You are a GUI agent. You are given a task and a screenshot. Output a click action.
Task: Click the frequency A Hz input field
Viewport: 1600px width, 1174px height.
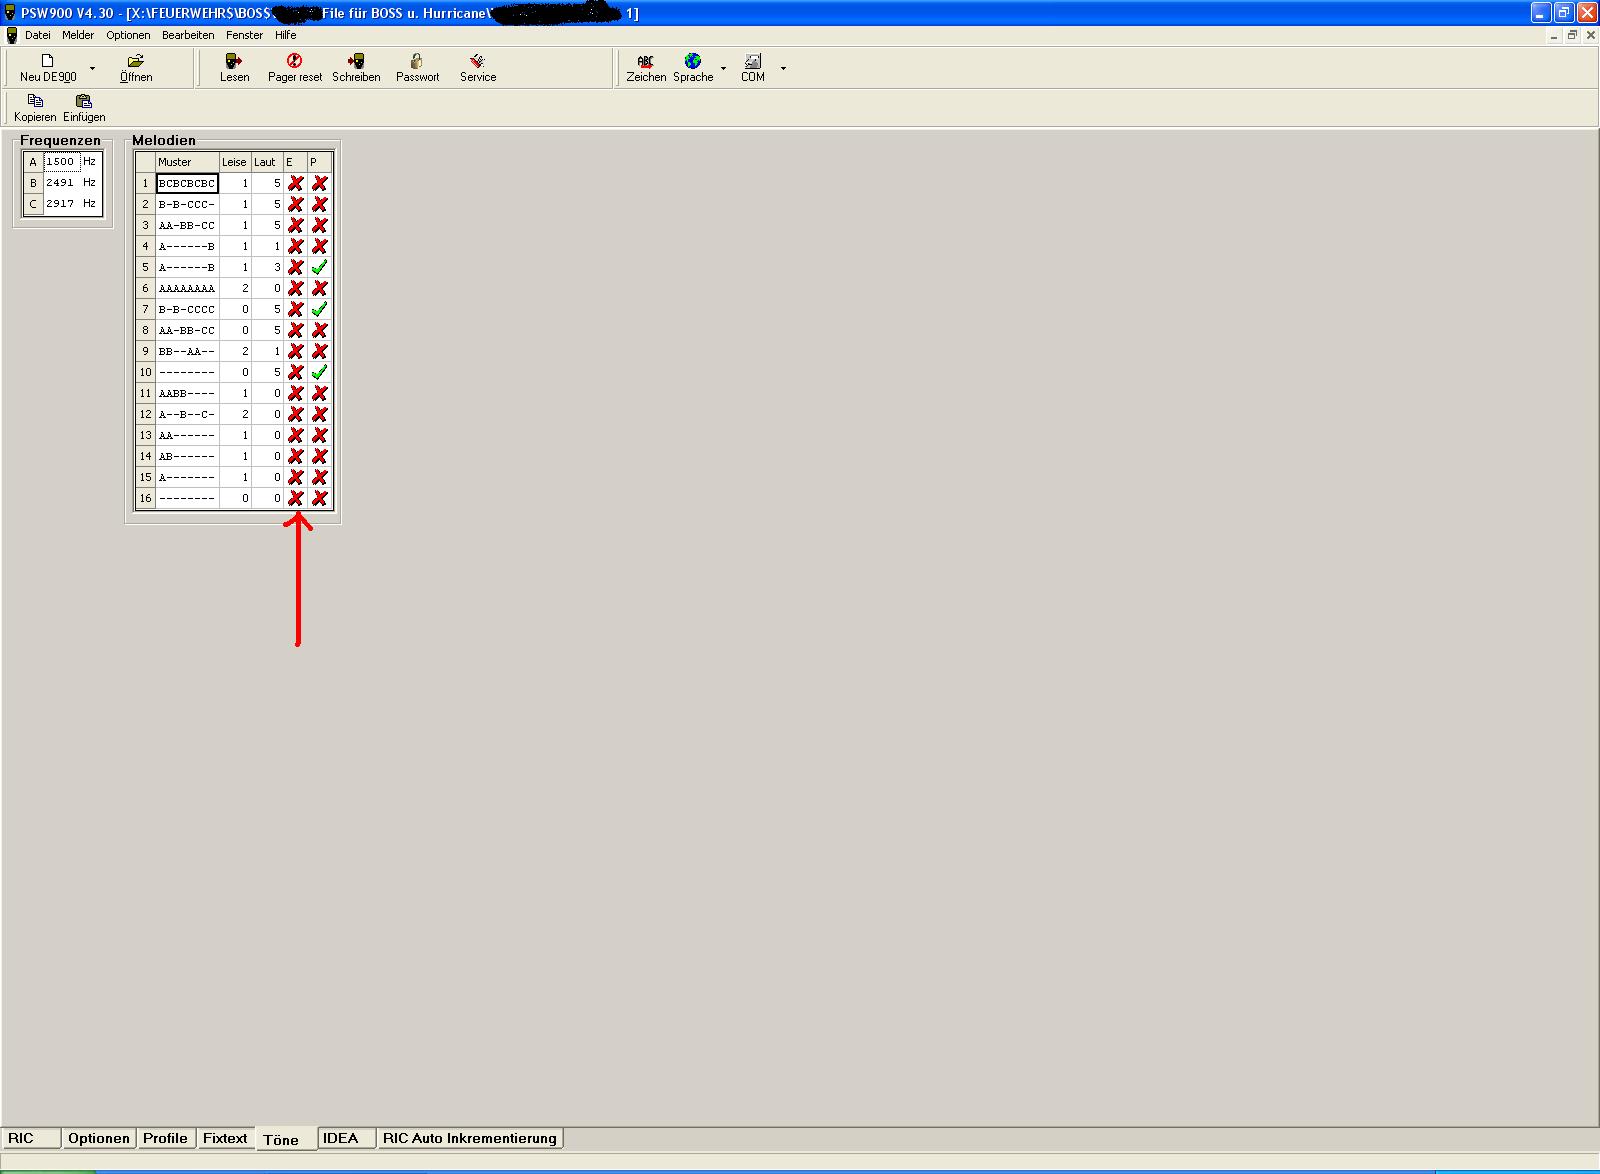point(61,161)
